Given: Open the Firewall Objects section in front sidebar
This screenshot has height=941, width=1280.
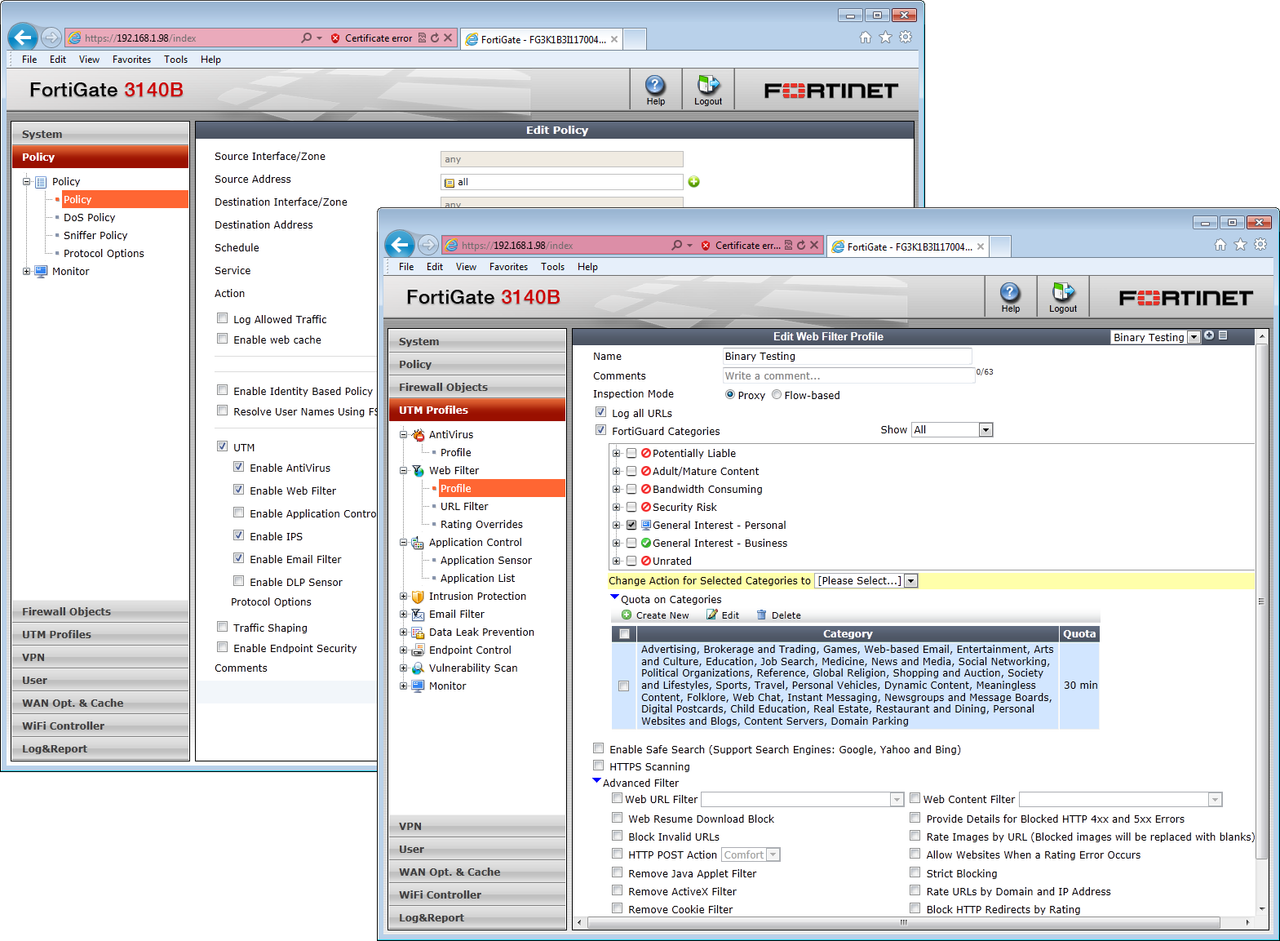Looking at the screenshot, I should coord(476,387).
